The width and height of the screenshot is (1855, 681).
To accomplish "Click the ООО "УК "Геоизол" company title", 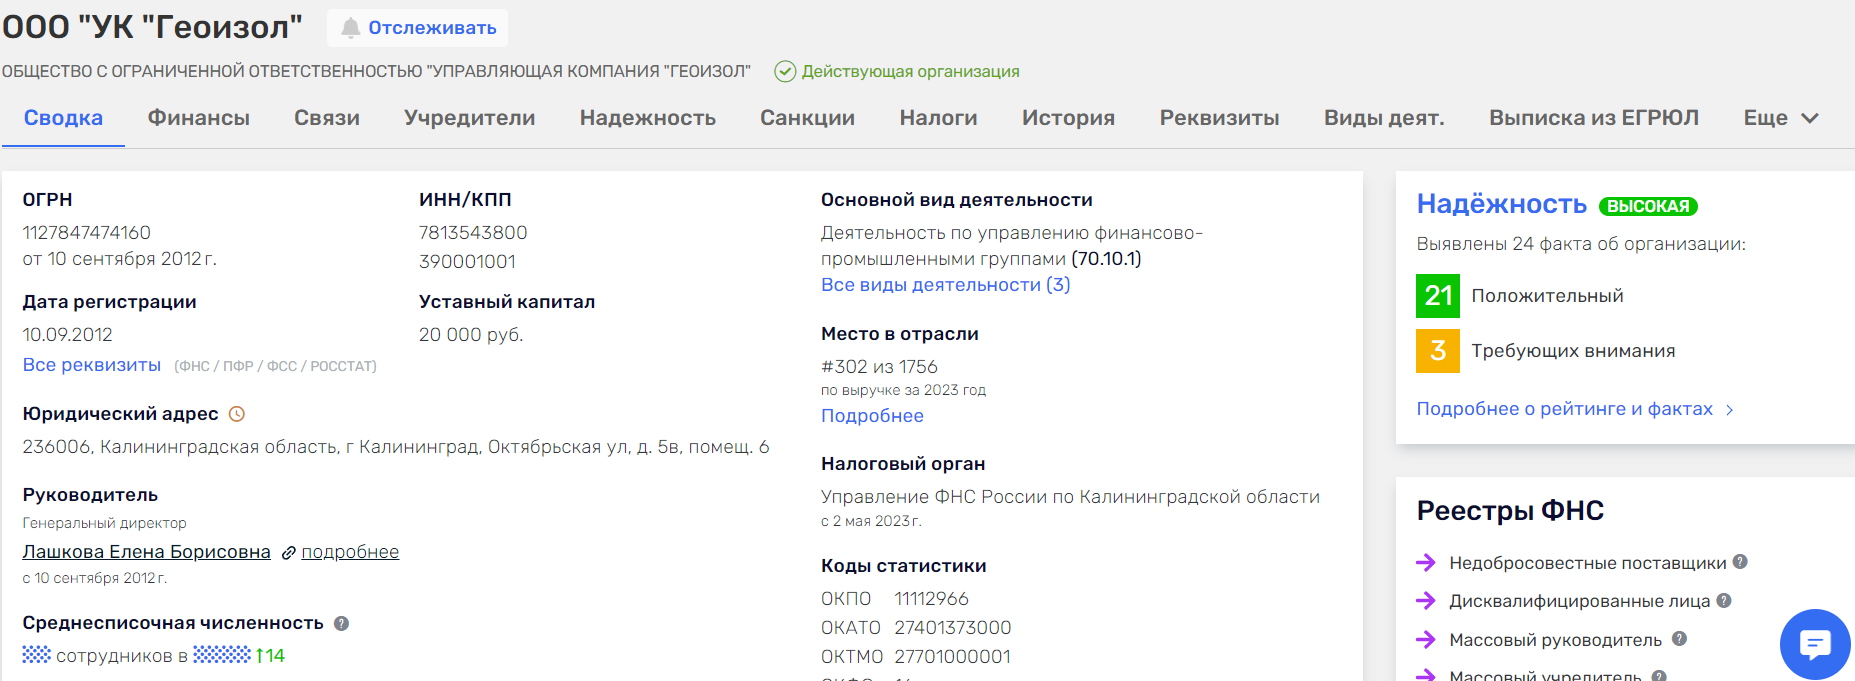I will pyautogui.click(x=152, y=27).
